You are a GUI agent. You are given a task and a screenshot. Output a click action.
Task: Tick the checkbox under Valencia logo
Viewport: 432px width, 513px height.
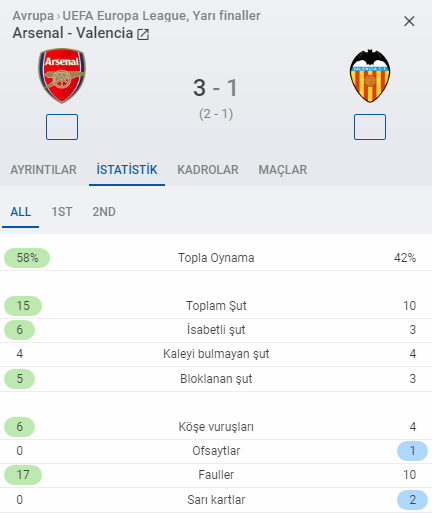(370, 127)
